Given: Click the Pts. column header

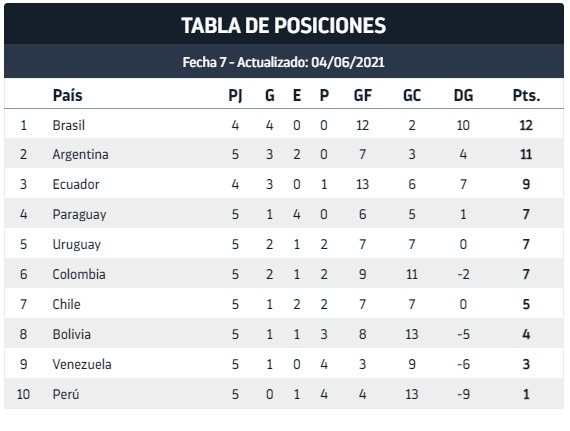Looking at the screenshot, I should tap(526, 95).
